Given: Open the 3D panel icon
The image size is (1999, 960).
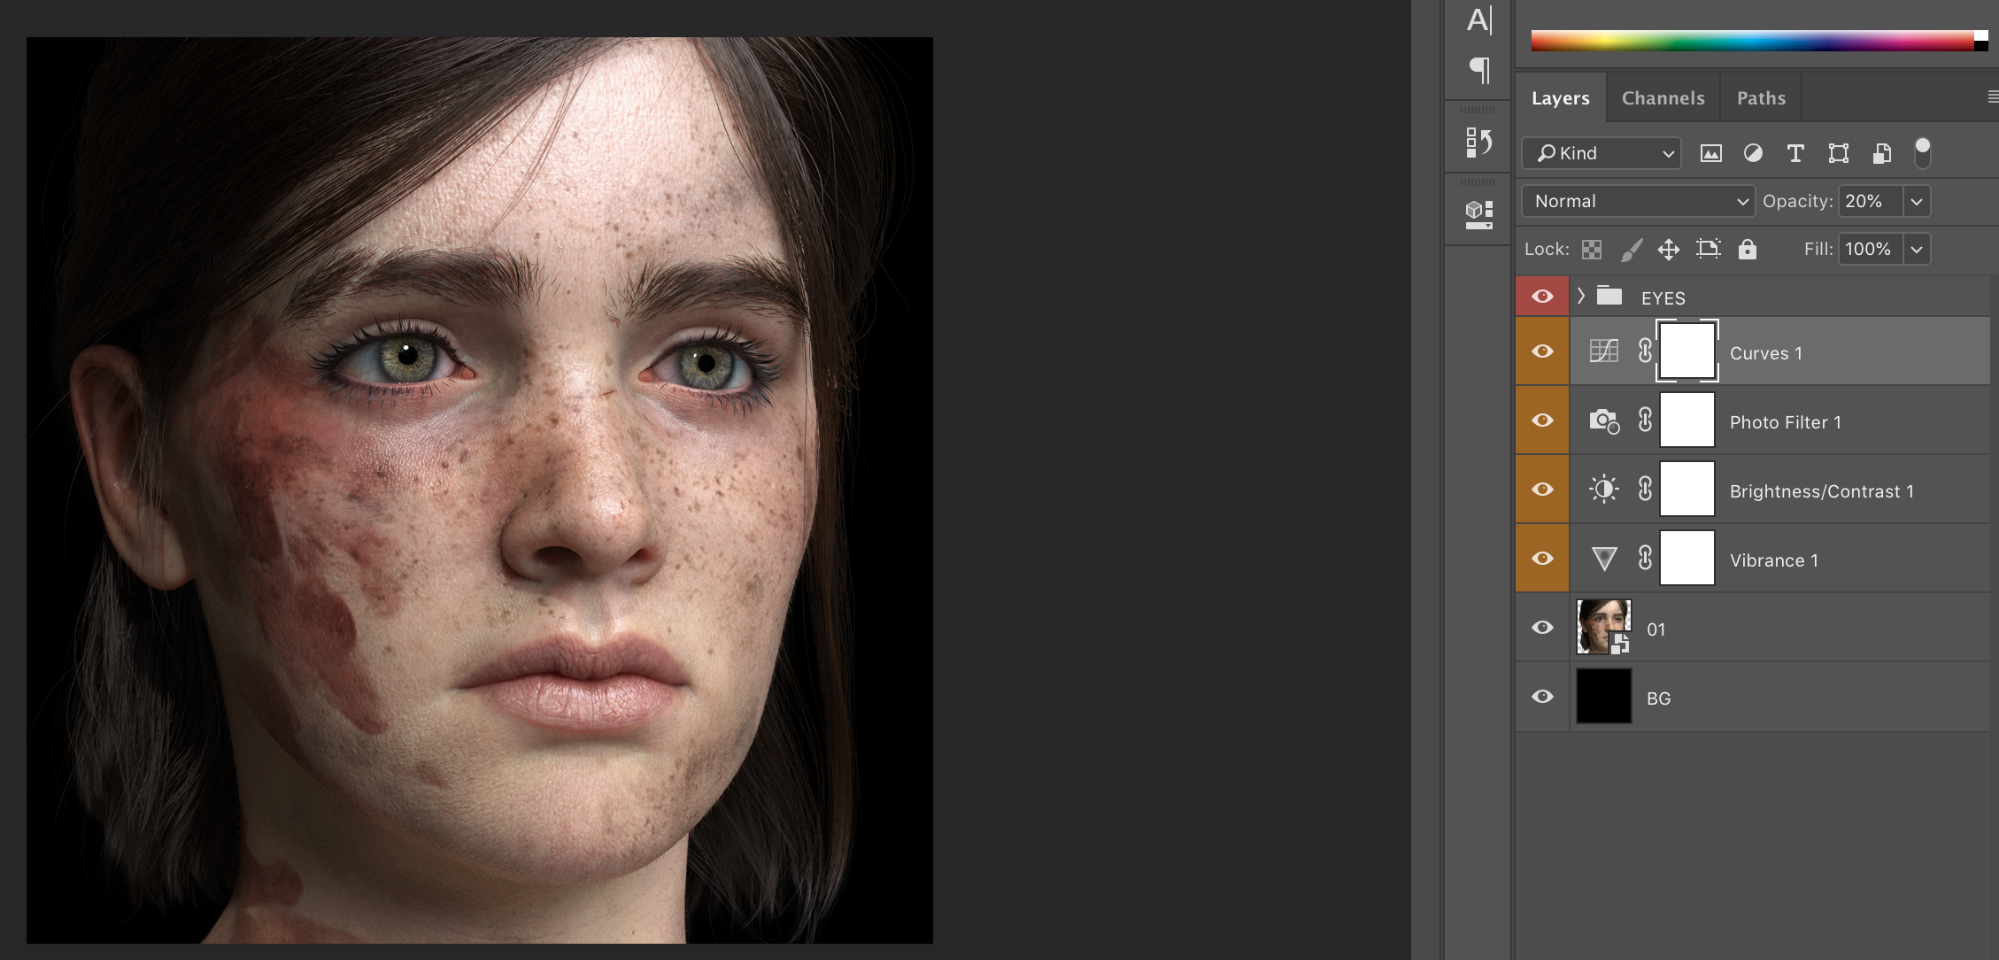Looking at the screenshot, I should click(x=1479, y=214).
